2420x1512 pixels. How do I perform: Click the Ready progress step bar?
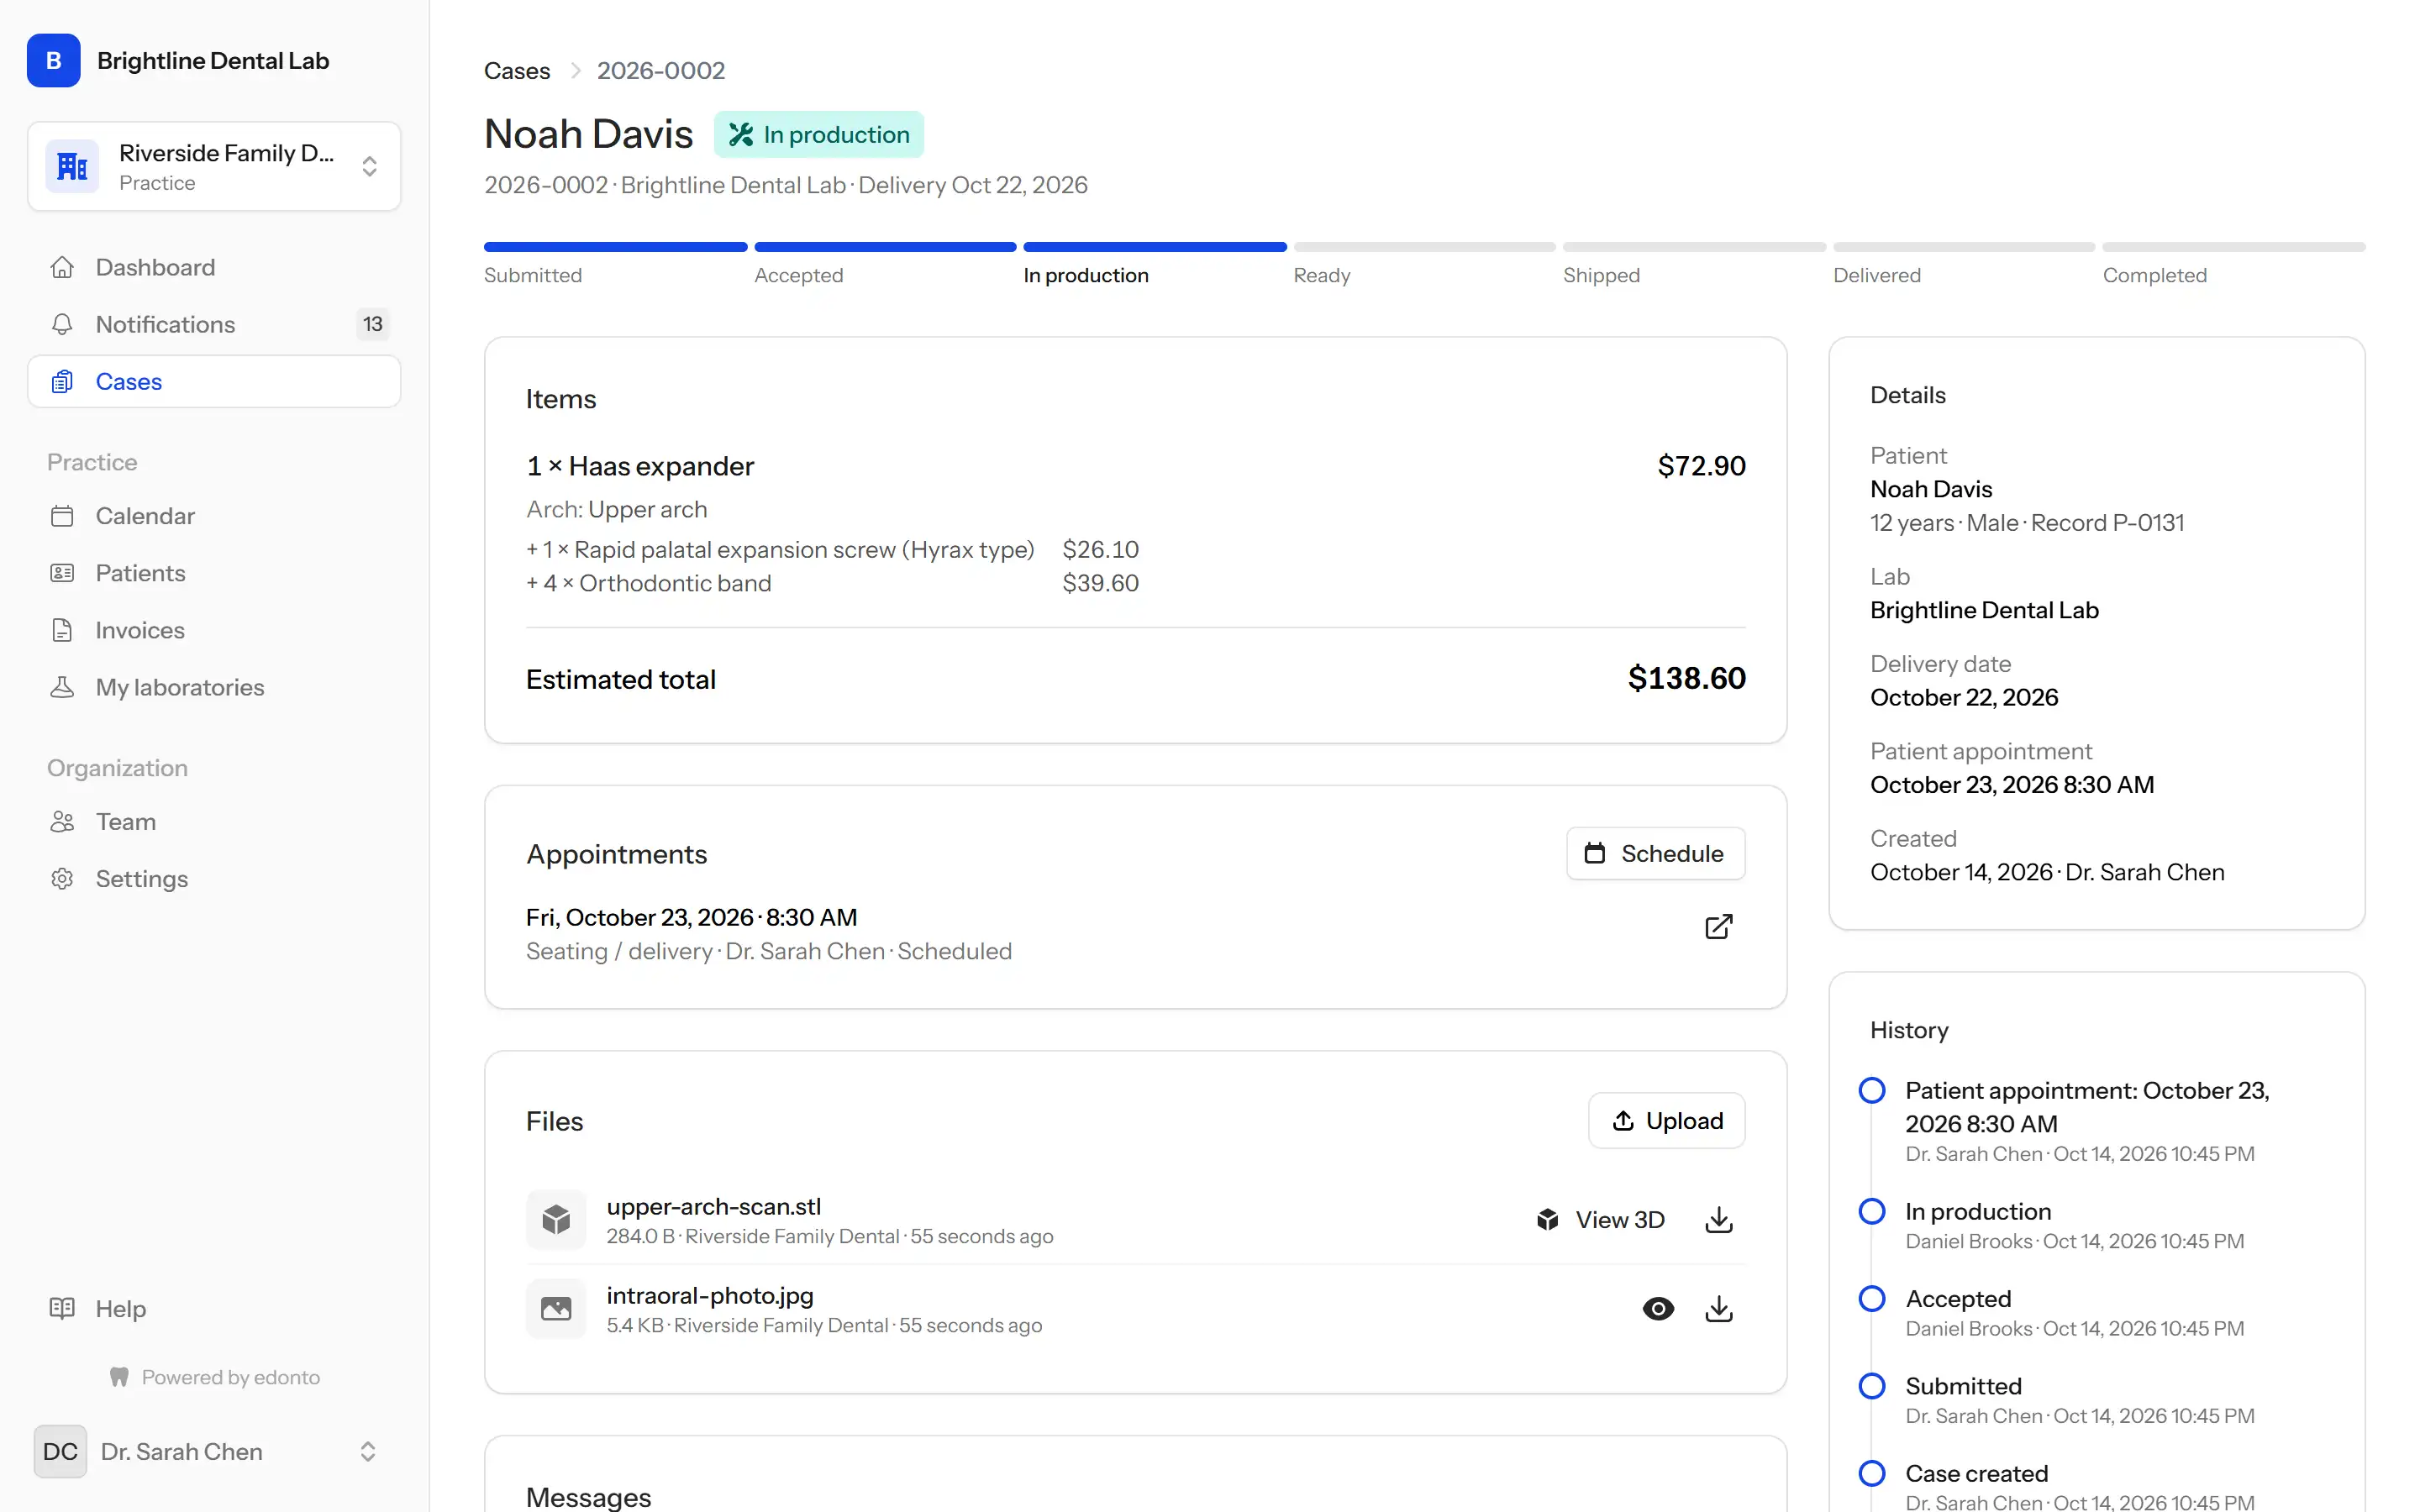(x=1424, y=247)
